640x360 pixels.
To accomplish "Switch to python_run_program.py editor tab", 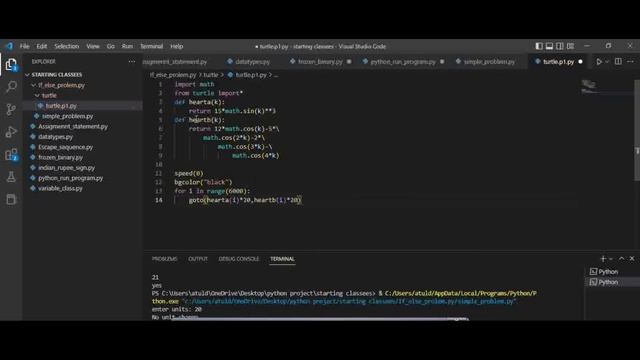I will pos(403,62).
